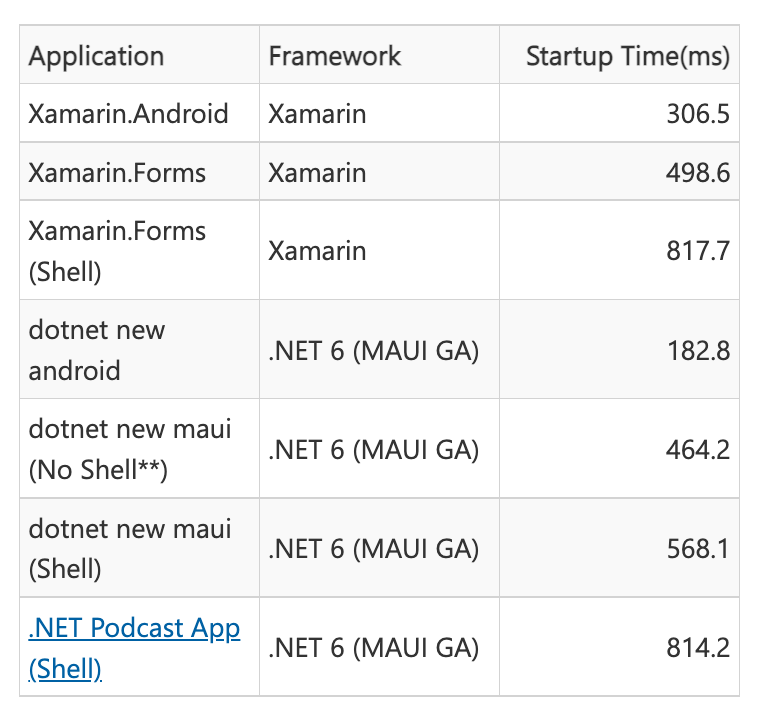
Task: Open the .NET Podcast App (Shell) link
Action: pos(134,648)
